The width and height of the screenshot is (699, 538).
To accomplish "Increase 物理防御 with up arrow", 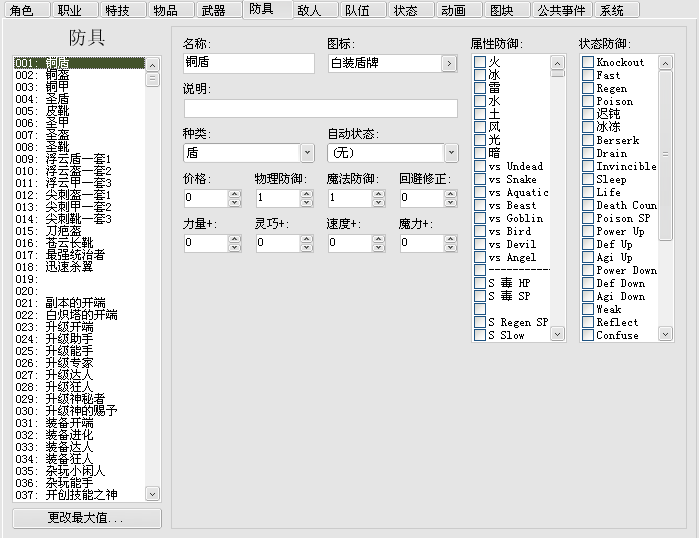I will click(306, 194).
